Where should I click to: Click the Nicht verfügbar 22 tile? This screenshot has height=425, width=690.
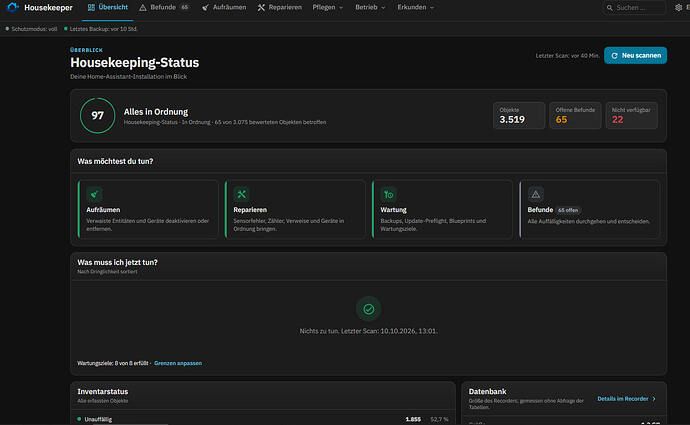click(631, 116)
